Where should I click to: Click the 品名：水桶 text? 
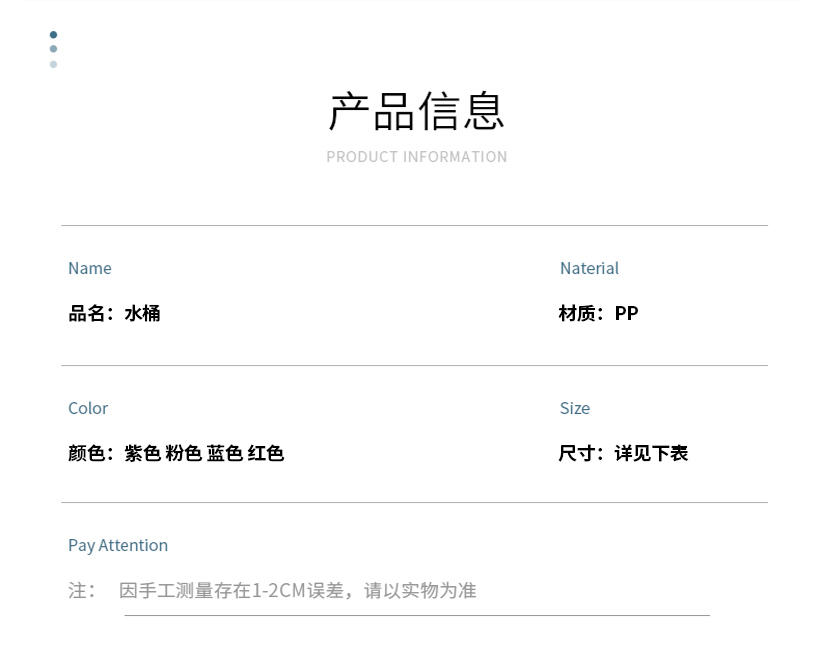[x=114, y=313]
